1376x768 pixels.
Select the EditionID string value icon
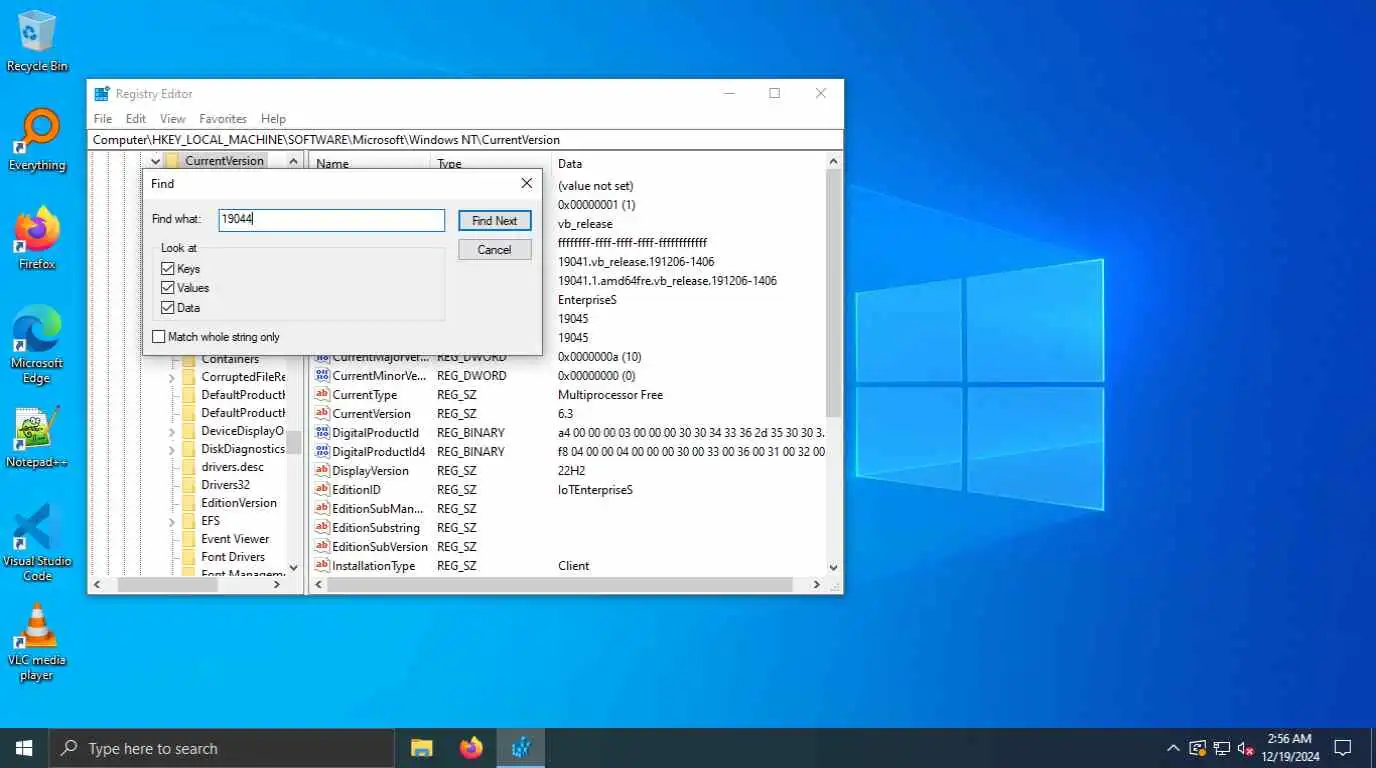click(x=322, y=490)
